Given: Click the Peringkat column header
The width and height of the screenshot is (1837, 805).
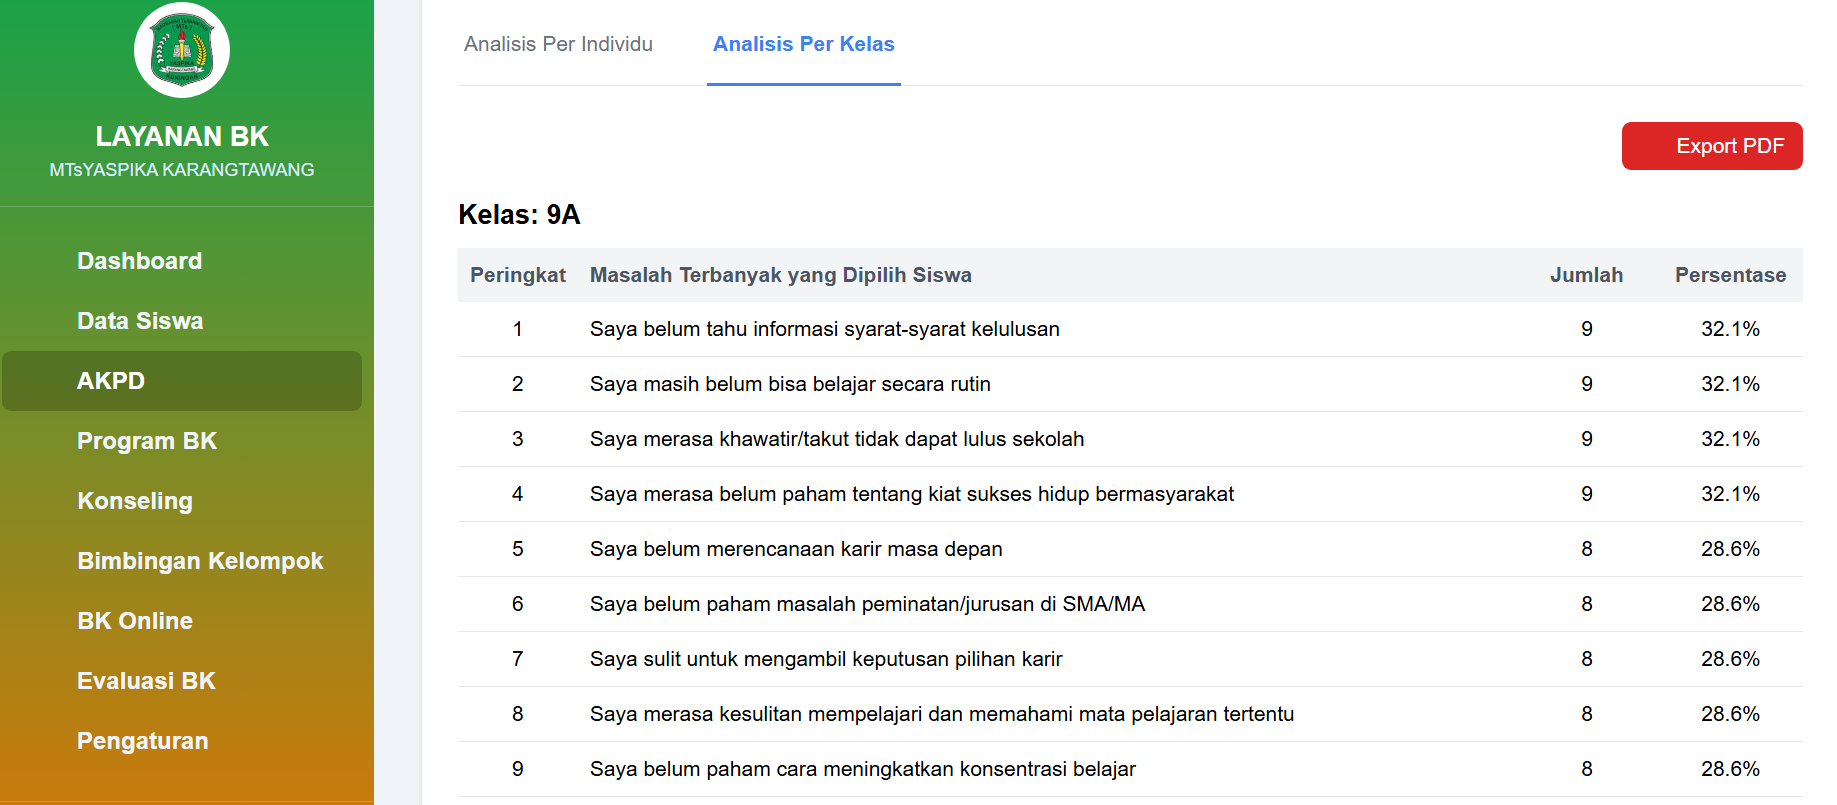Looking at the screenshot, I should [x=518, y=275].
